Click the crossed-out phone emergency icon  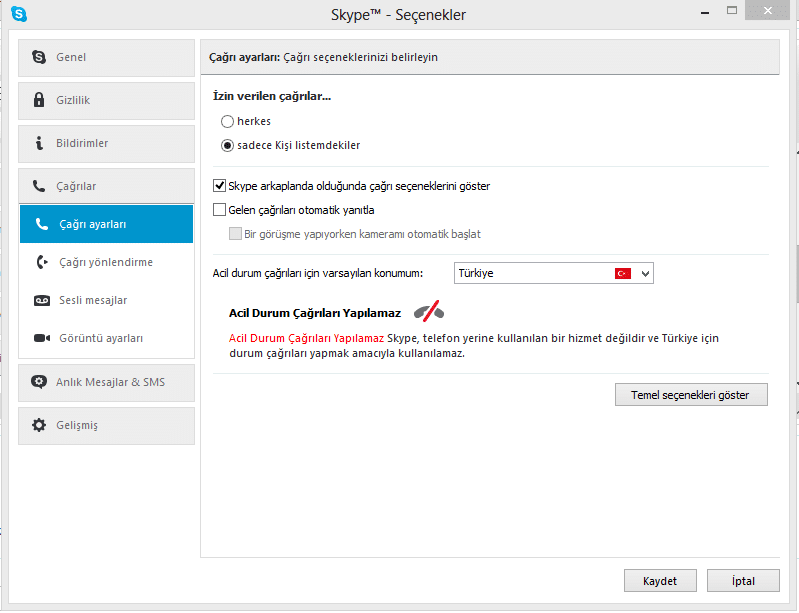429,311
